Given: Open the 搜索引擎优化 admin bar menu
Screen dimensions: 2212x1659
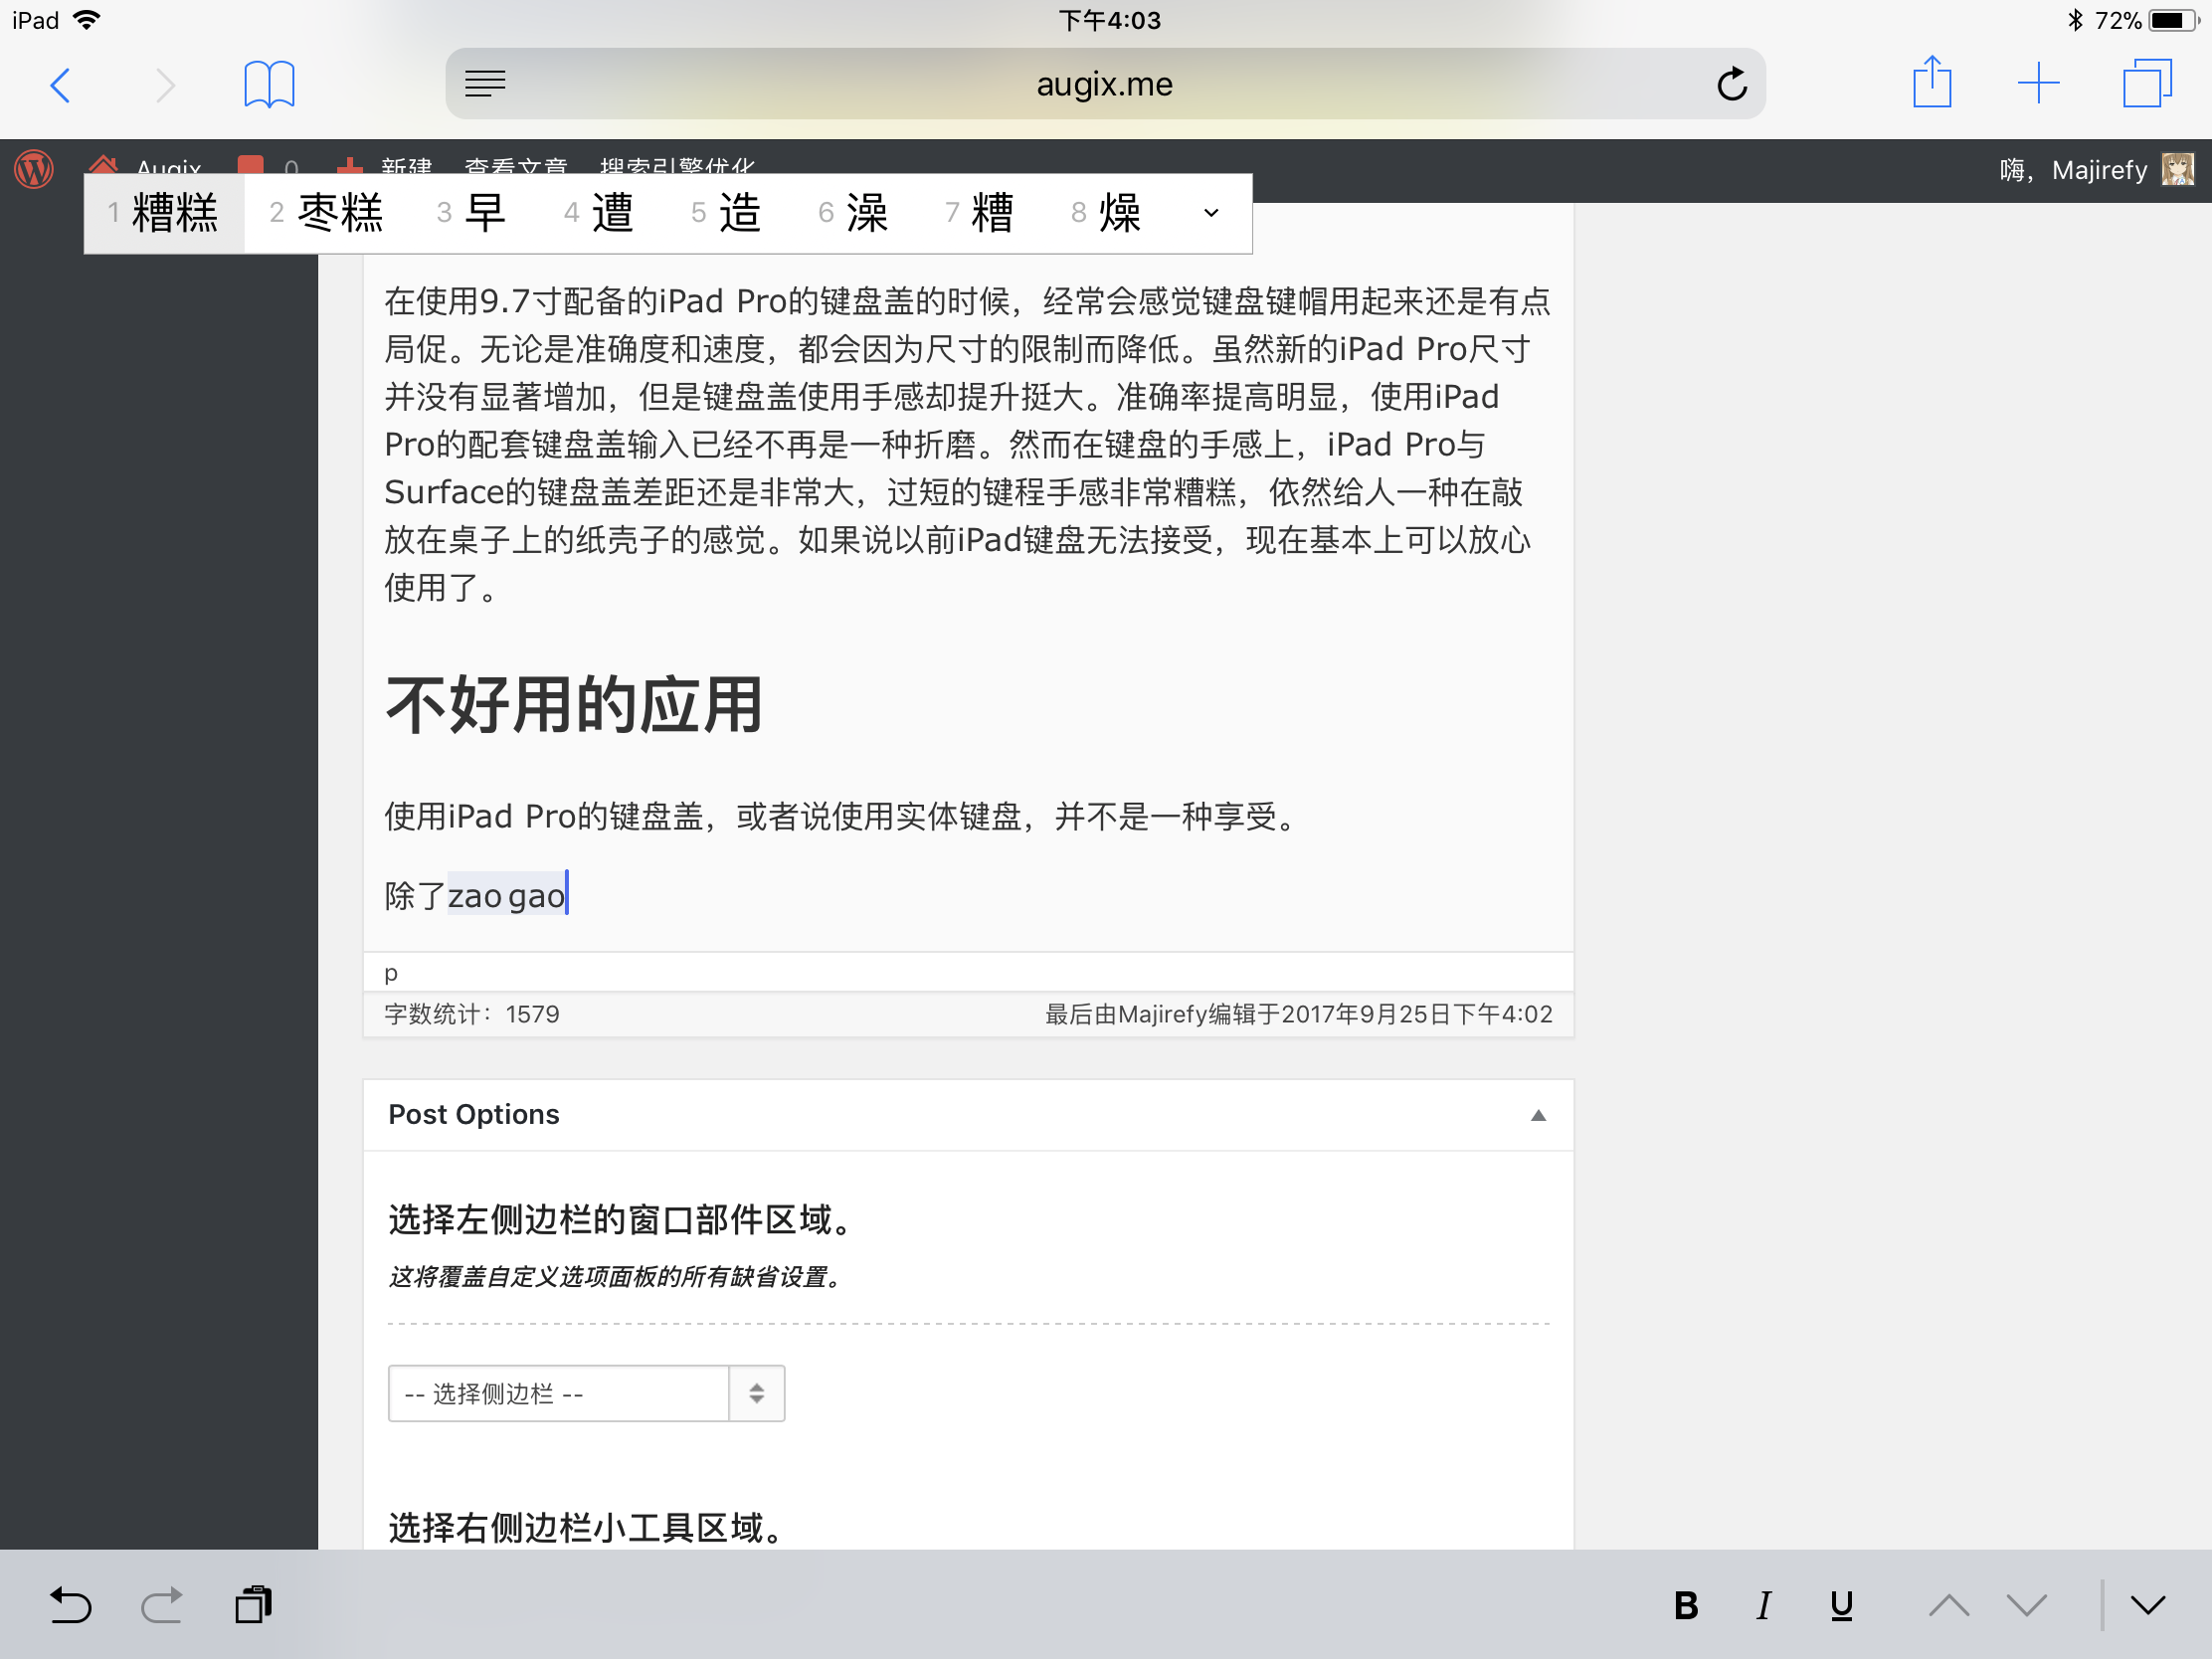Looking at the screenshot, I should click(677, 166).
